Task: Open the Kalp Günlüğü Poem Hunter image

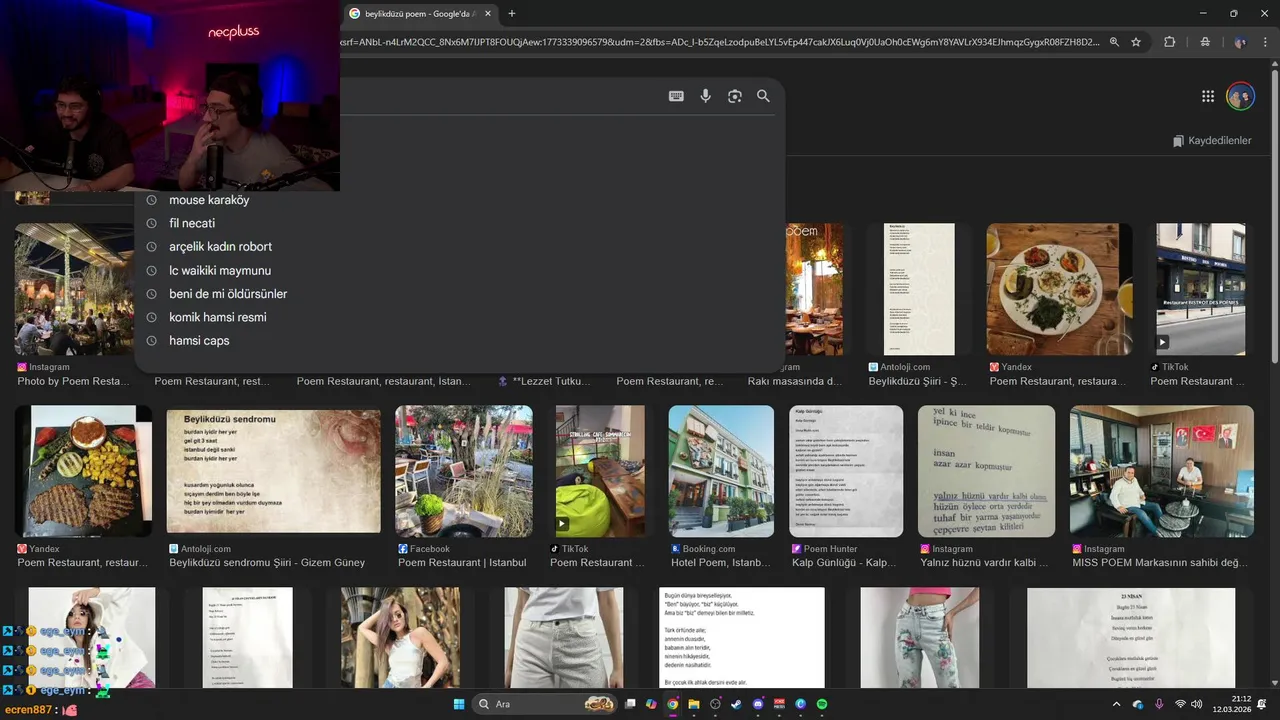Action: point(846,470)
